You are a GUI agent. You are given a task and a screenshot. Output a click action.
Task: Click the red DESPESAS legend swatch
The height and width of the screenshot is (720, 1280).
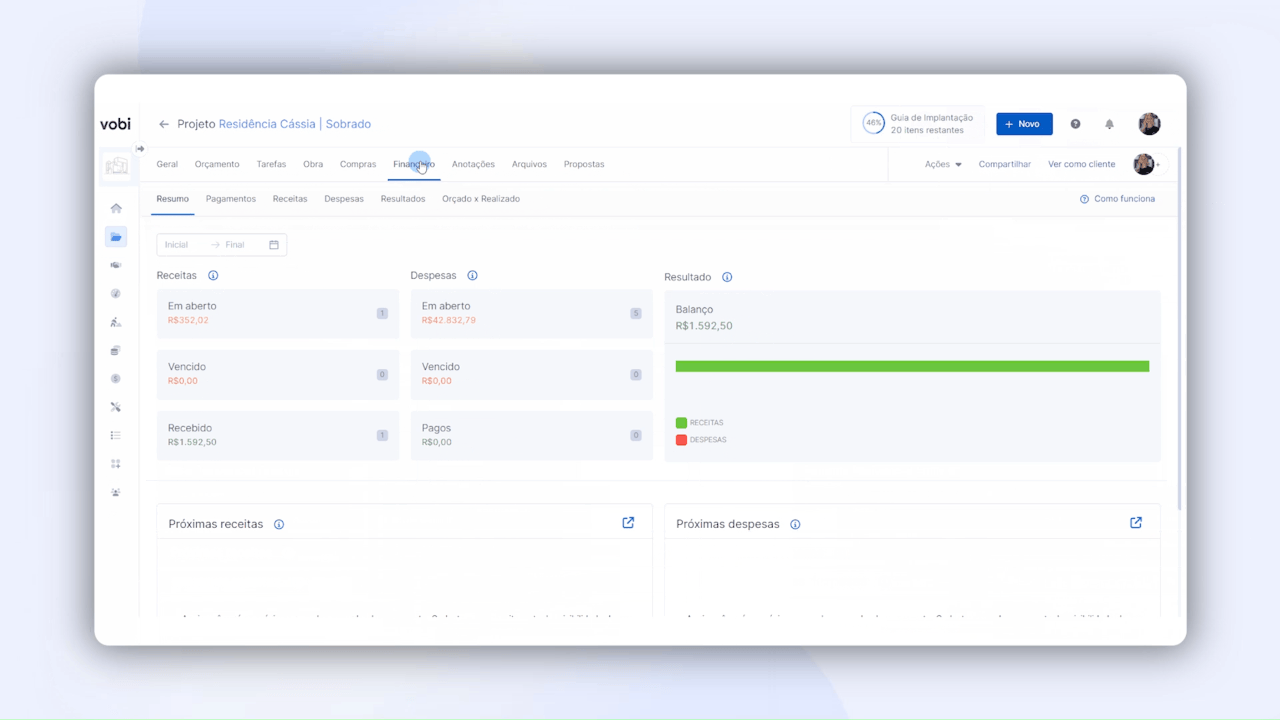coord(682,440)
